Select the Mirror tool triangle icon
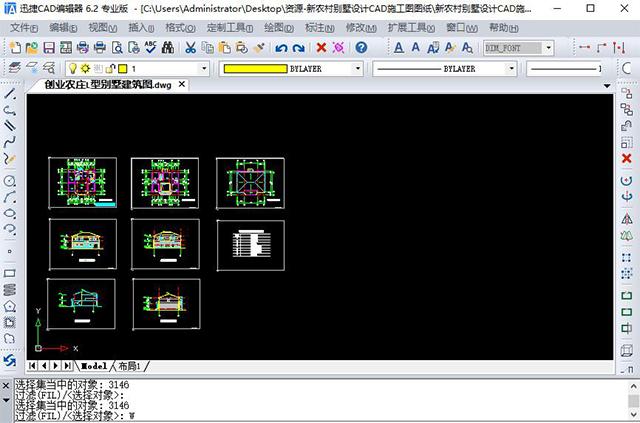 [x=627, y=219]
